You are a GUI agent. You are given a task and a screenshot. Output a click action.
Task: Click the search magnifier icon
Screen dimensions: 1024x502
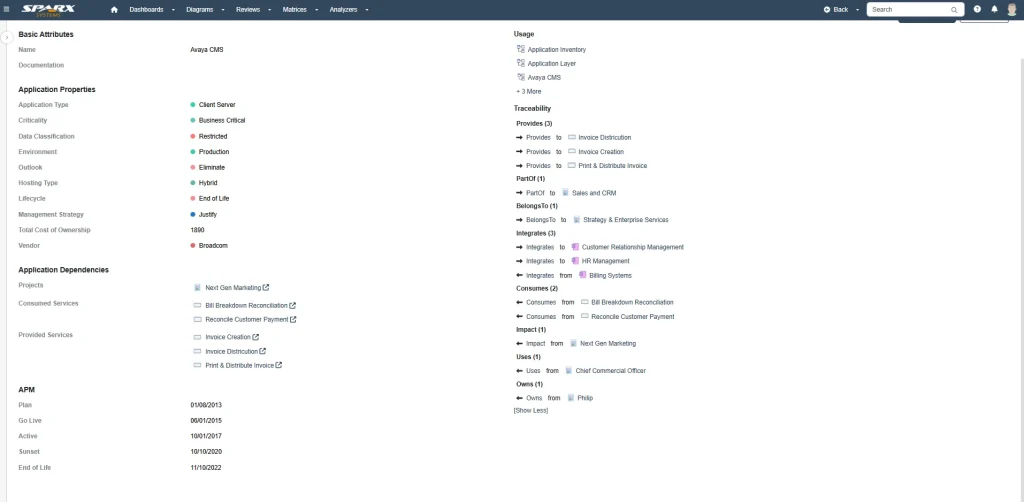pyautogui.click(x=954, y=10)
